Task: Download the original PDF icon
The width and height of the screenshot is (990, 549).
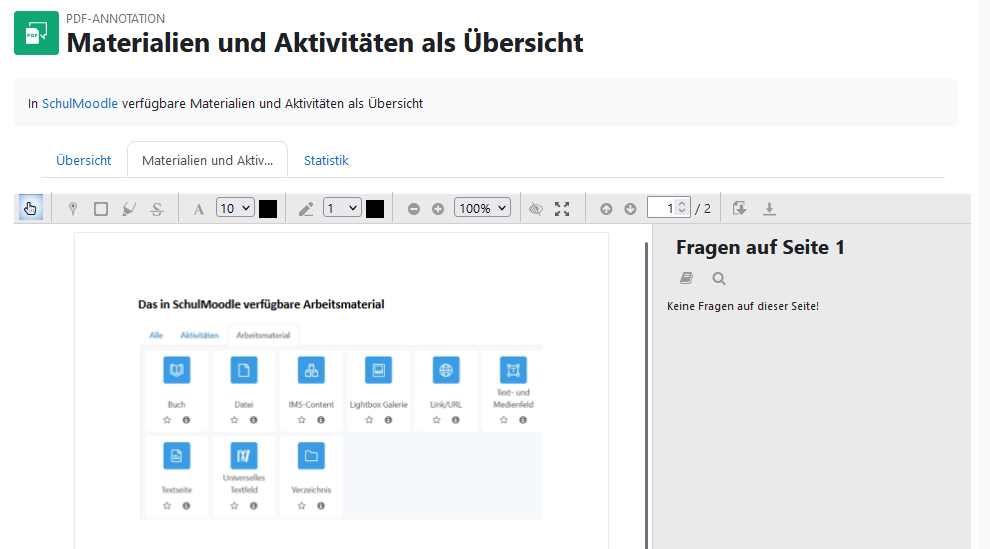Action: [x=769, y=209]
